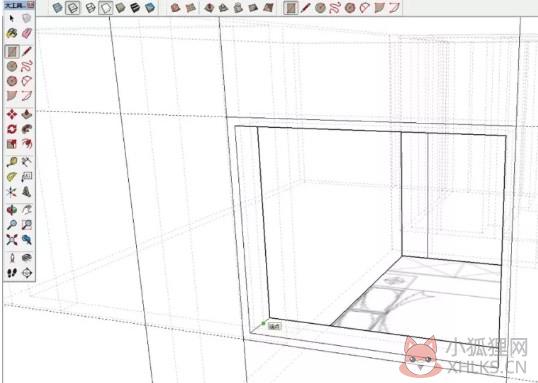This screenshot has height=383, width=538.
Task: Switch to Wireframe style
Action: tap(90, 8)
